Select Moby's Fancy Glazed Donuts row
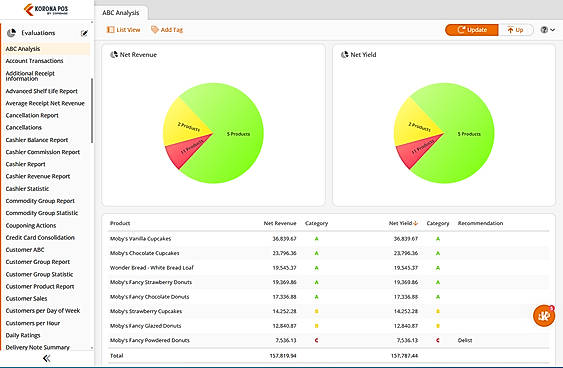Viewport: 563px width, 368px height. 329,326
